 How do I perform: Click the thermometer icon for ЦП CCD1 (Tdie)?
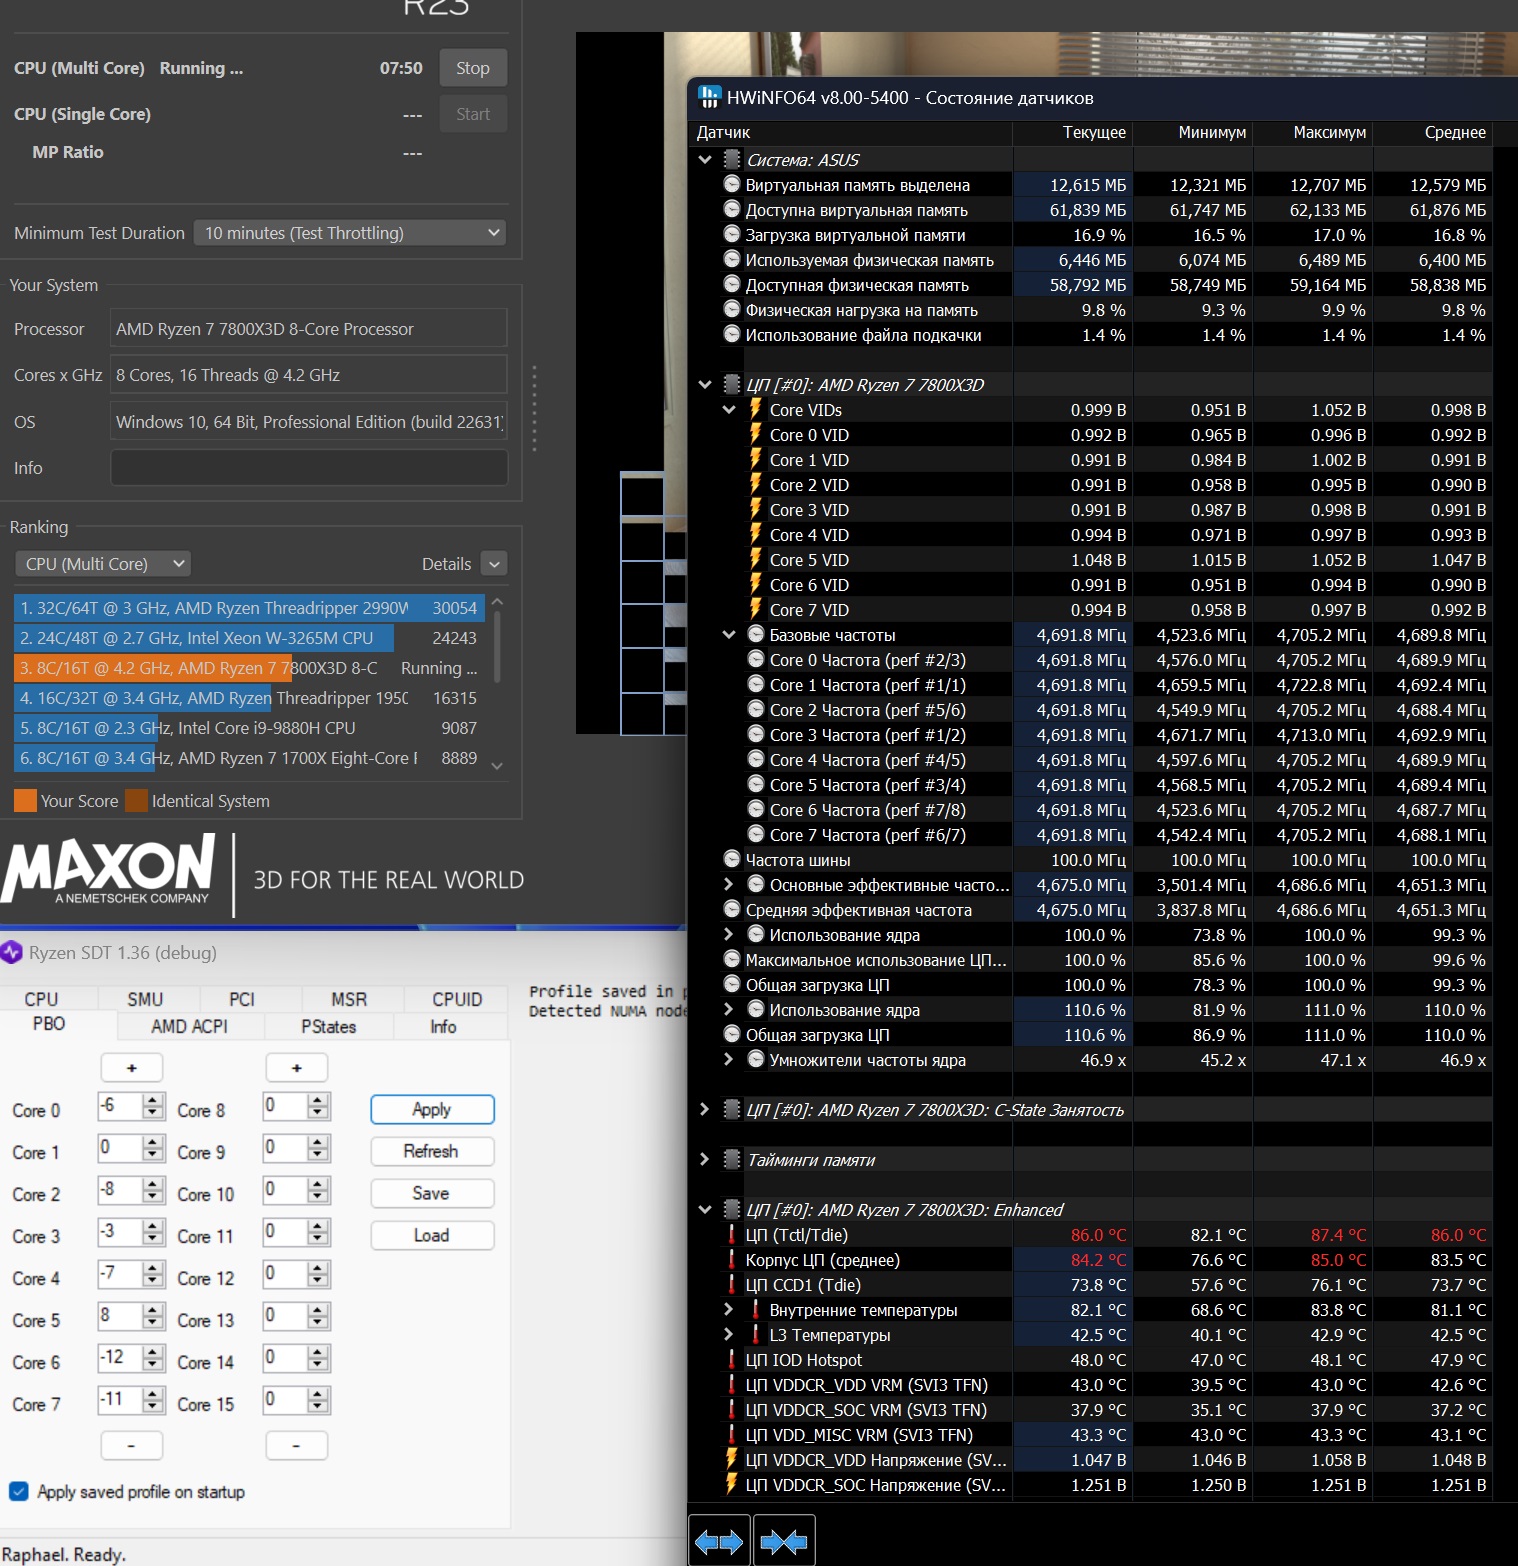click(x=732, y=1284)
